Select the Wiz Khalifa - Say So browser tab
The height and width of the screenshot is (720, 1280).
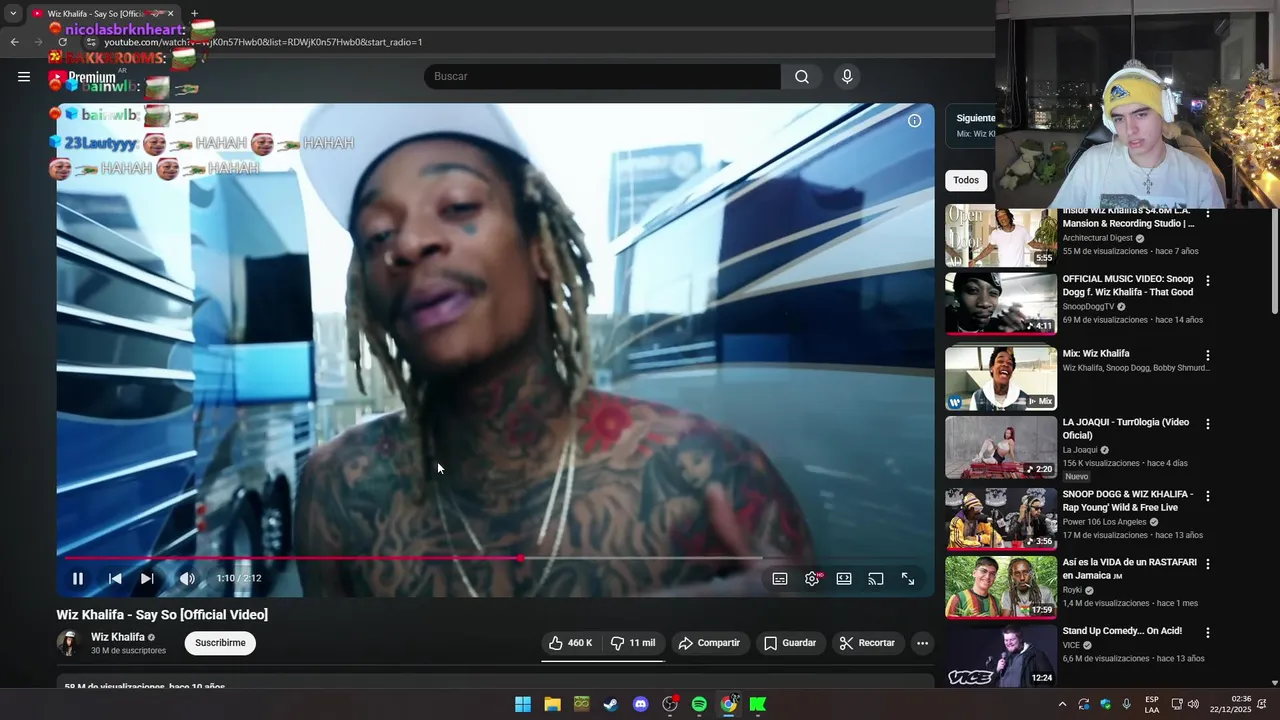tap(101, 14)
